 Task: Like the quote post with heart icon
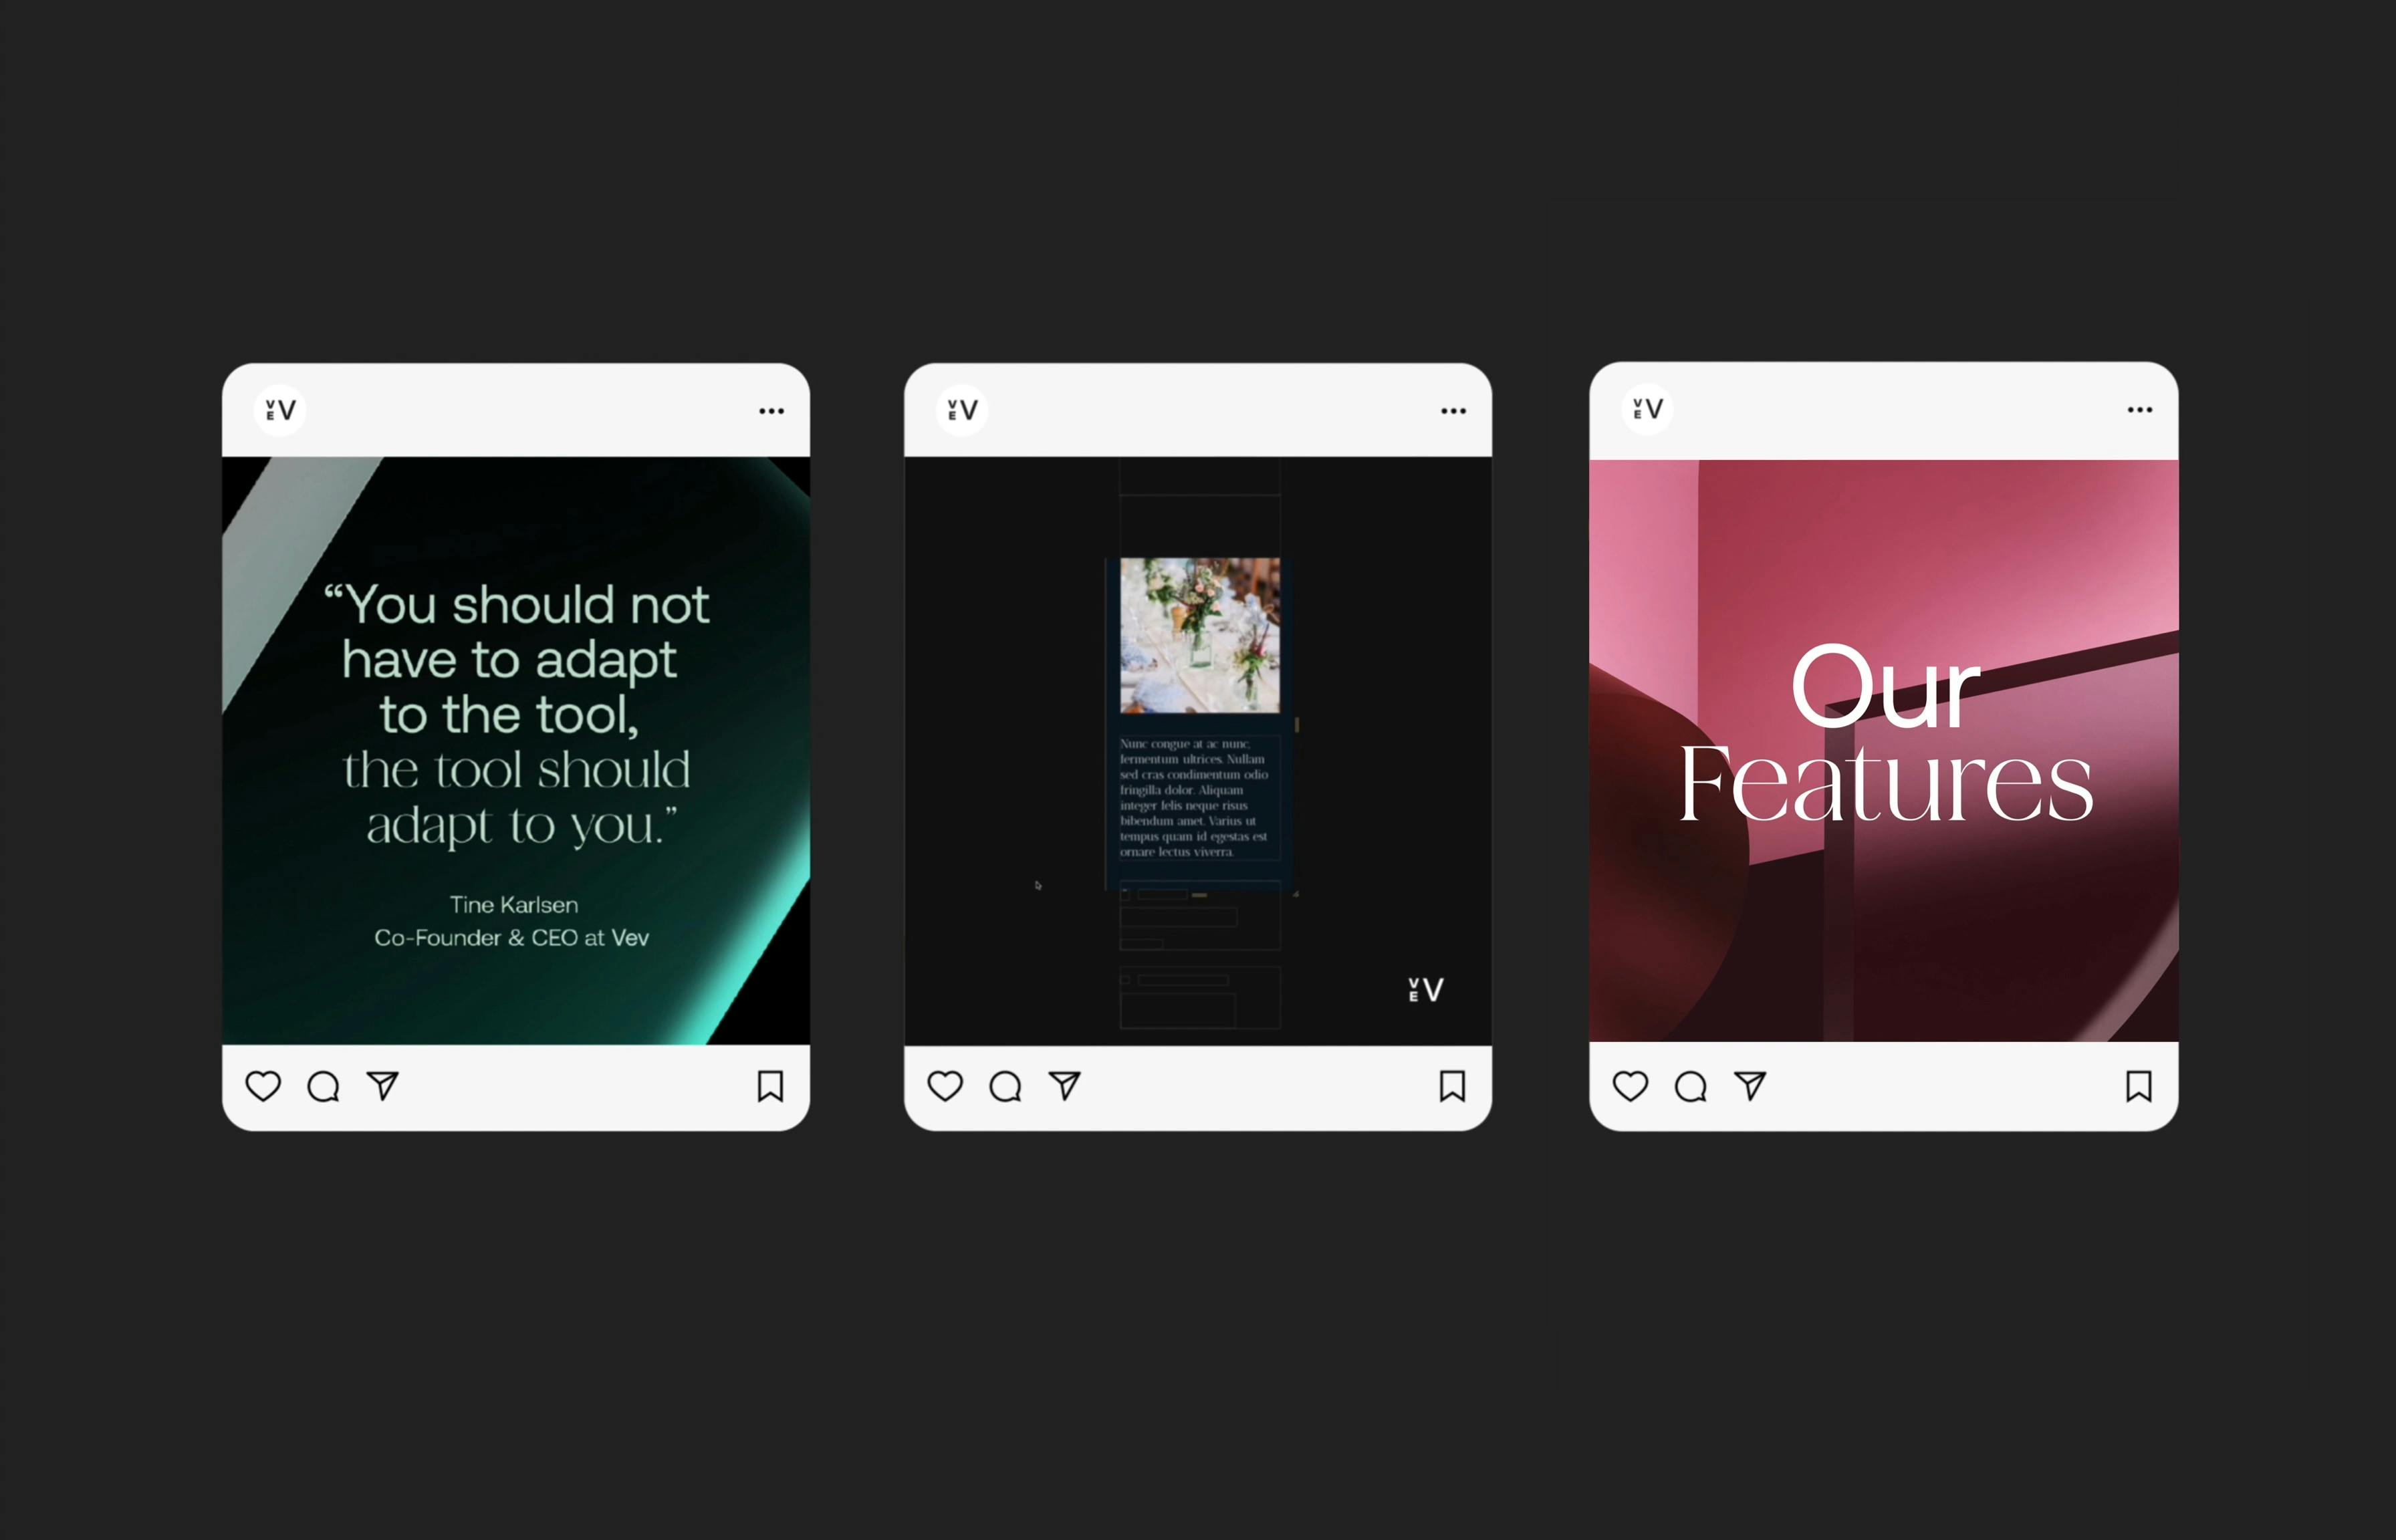click(x=263, y=1086)
